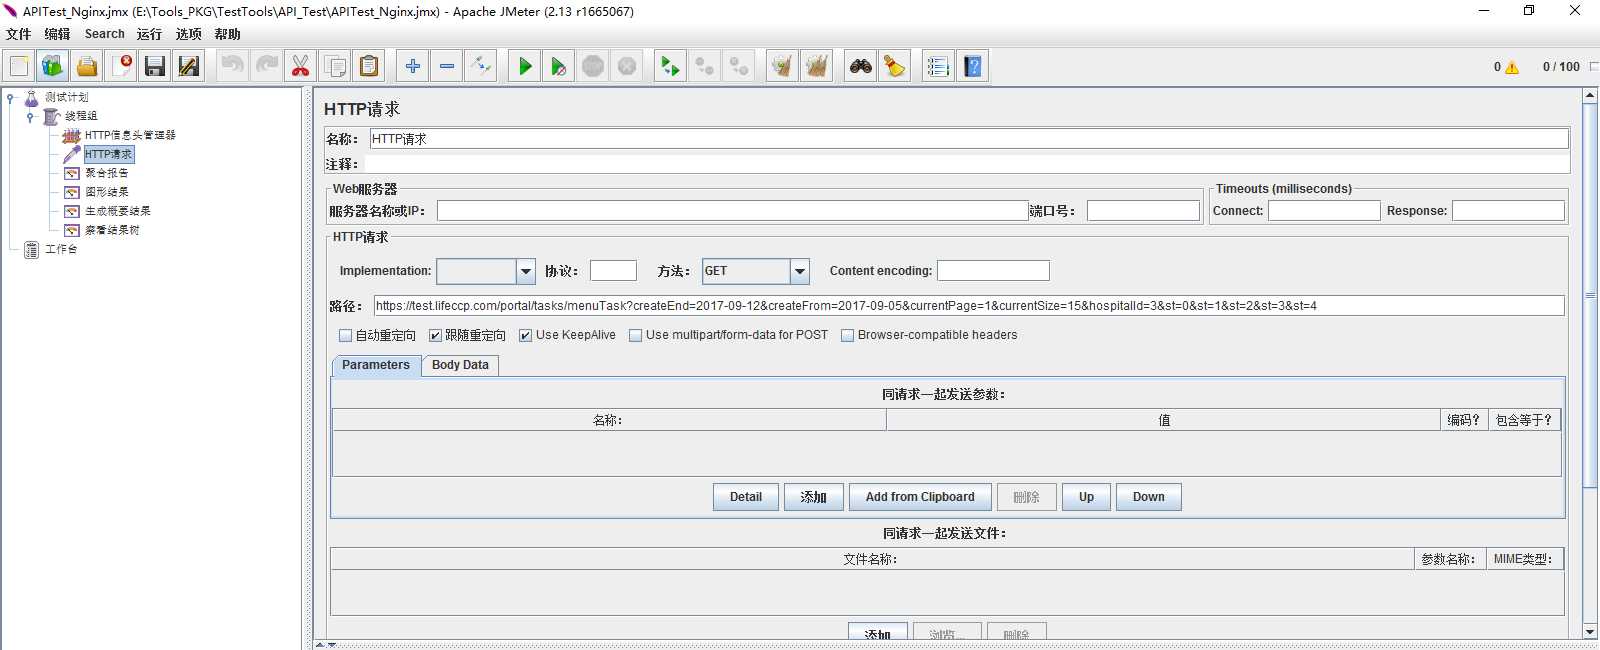Select 聚合报告 in the tree

pyautogui.click(x=107, y=173)
